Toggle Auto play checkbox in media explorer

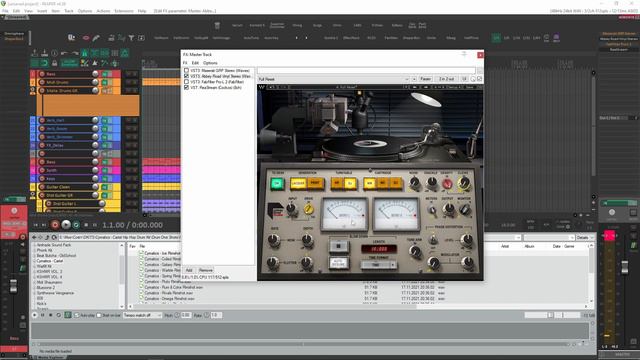click(76, 315)
